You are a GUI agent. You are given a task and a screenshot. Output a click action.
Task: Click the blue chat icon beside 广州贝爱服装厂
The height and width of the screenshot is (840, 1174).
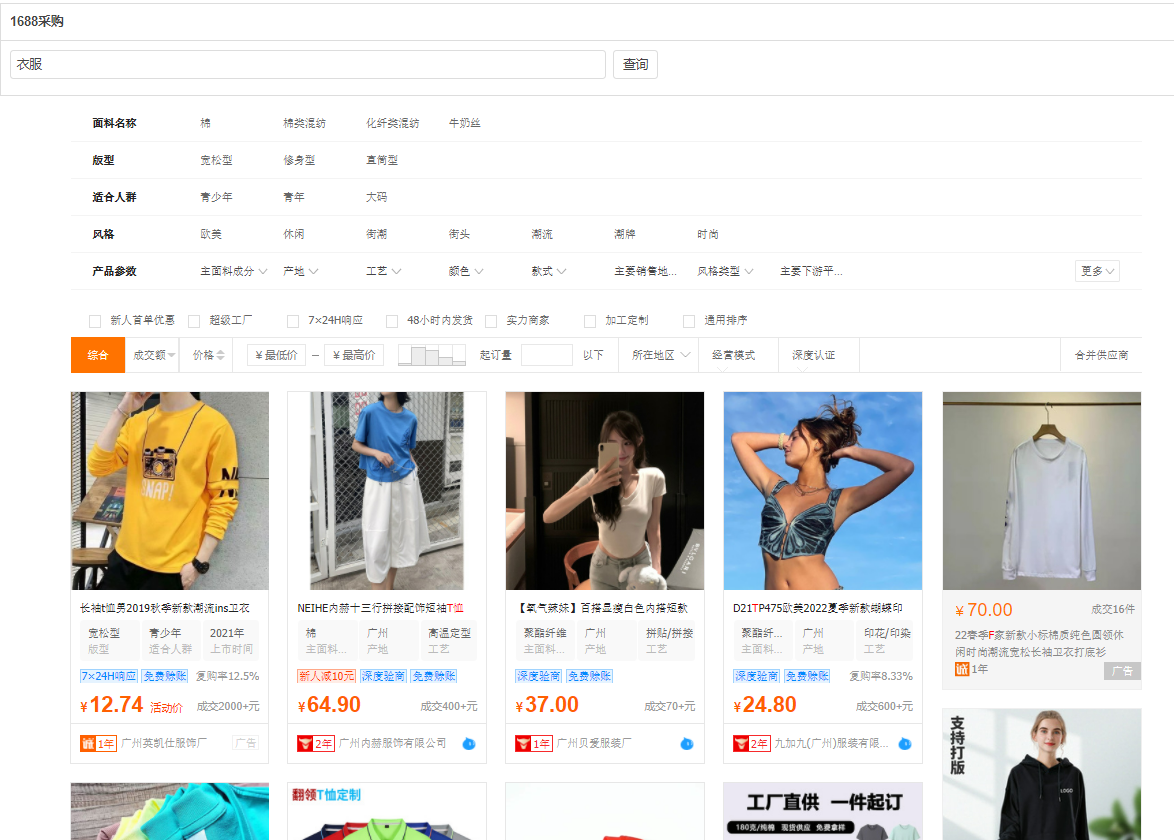pos(687,743)
